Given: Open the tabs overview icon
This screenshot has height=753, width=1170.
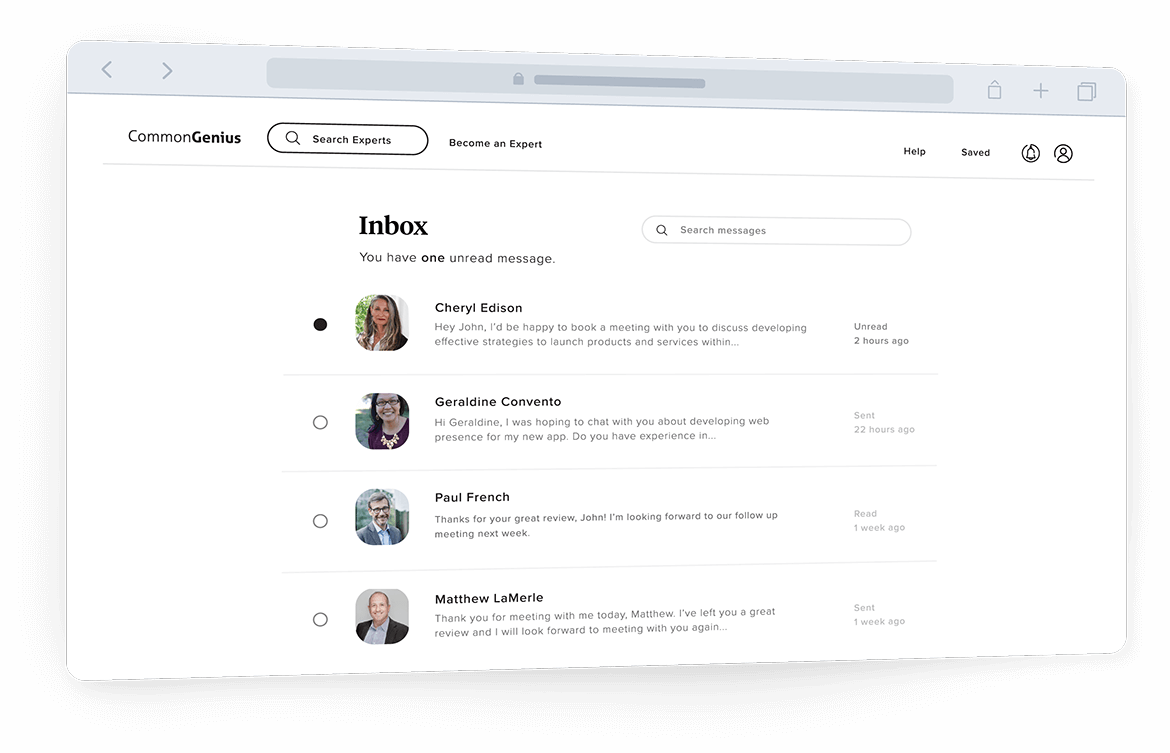Looking at the screenshot, I should tap(1086, 92).
